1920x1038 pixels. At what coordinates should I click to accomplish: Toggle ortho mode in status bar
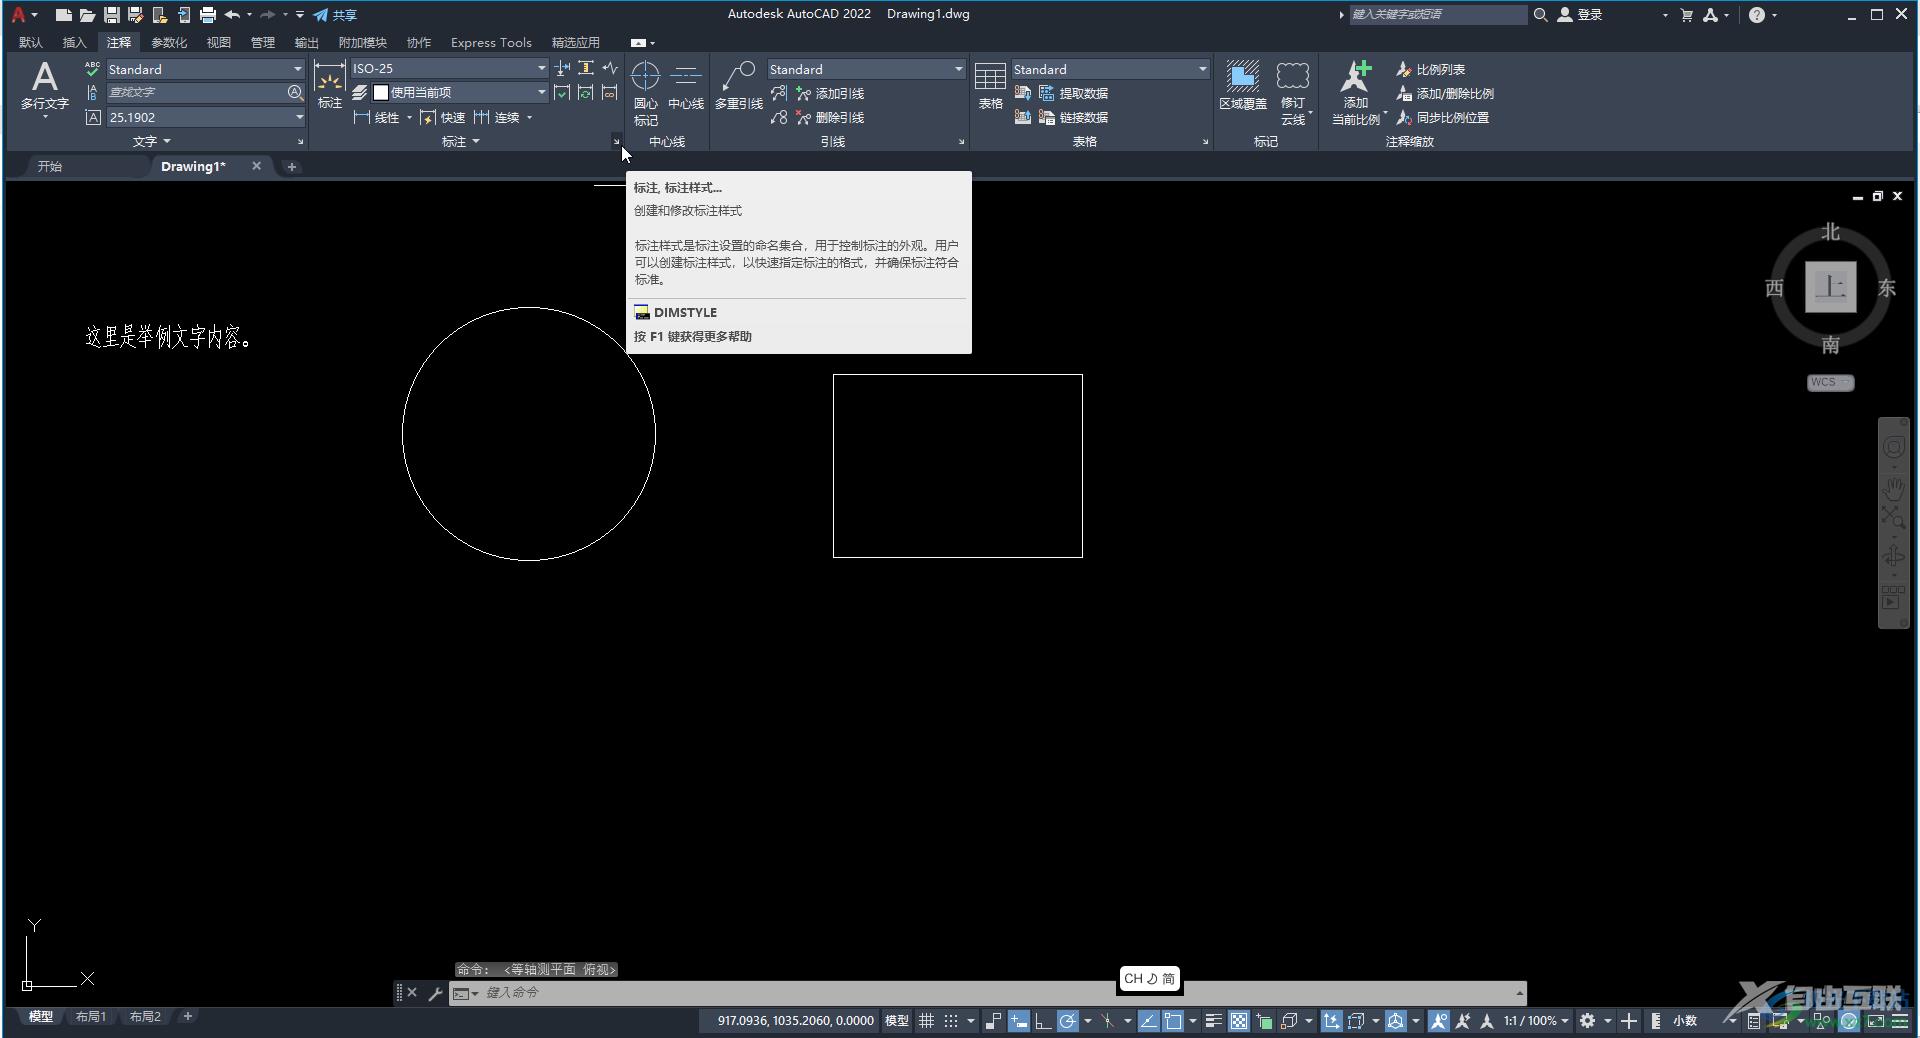[x=1042, y=1021]
